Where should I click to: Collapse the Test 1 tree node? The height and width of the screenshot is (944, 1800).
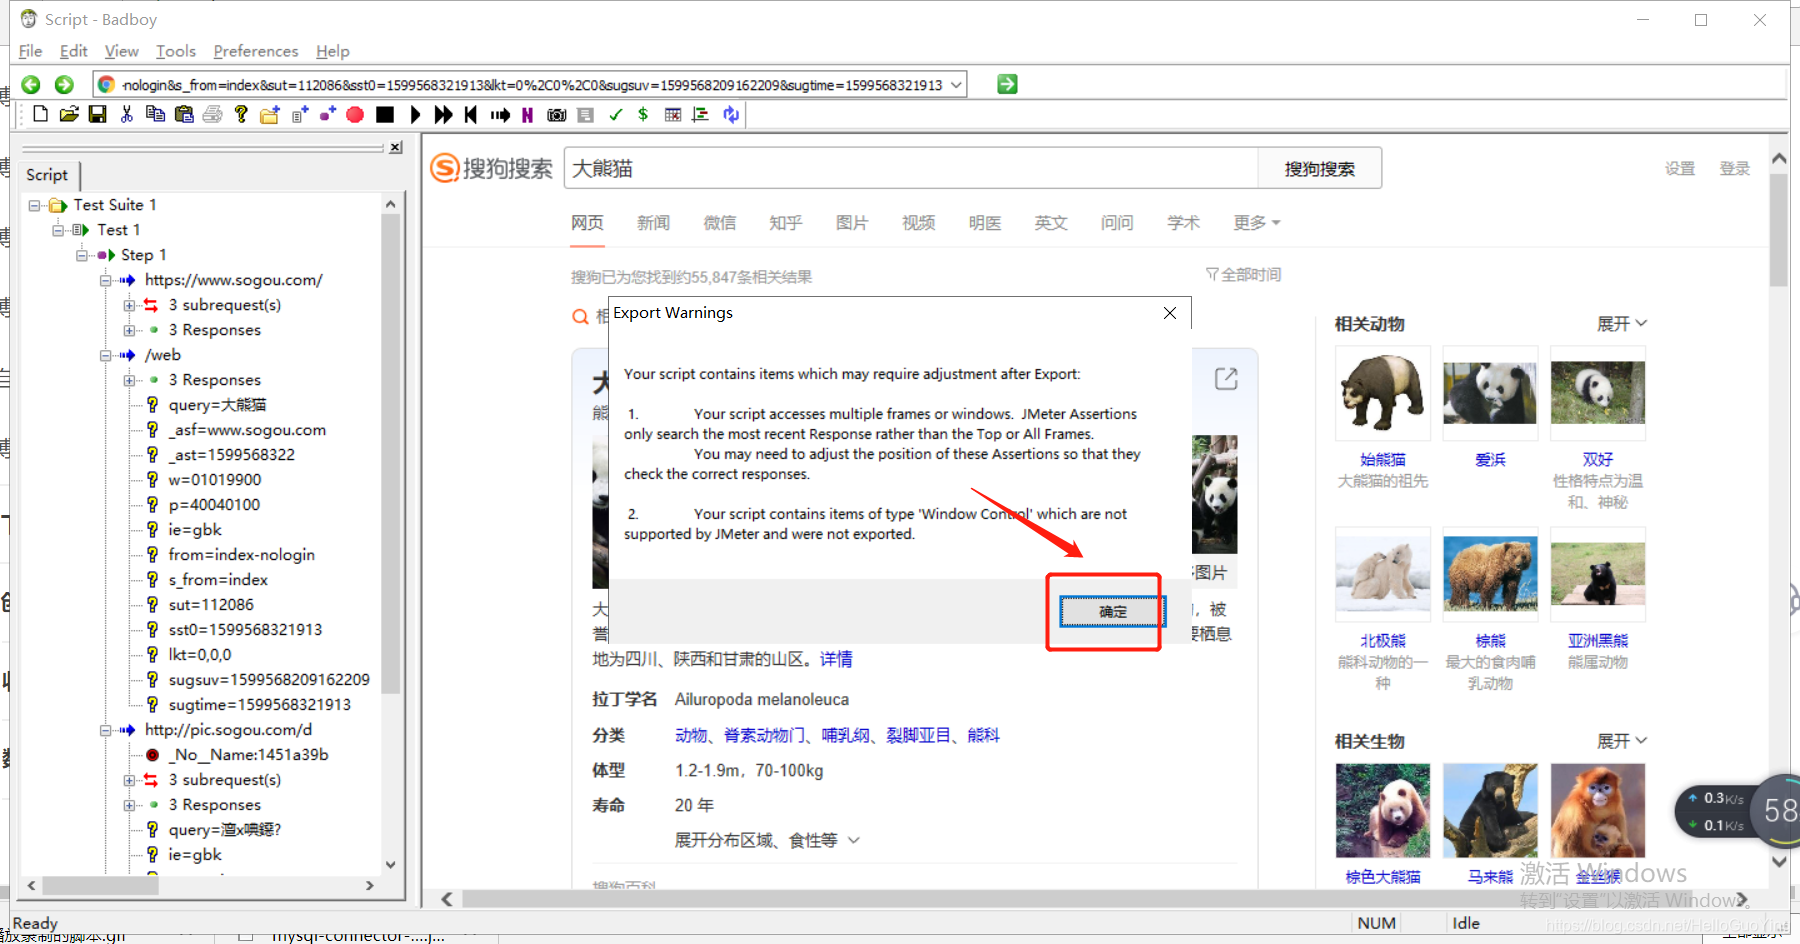point(58,230)
